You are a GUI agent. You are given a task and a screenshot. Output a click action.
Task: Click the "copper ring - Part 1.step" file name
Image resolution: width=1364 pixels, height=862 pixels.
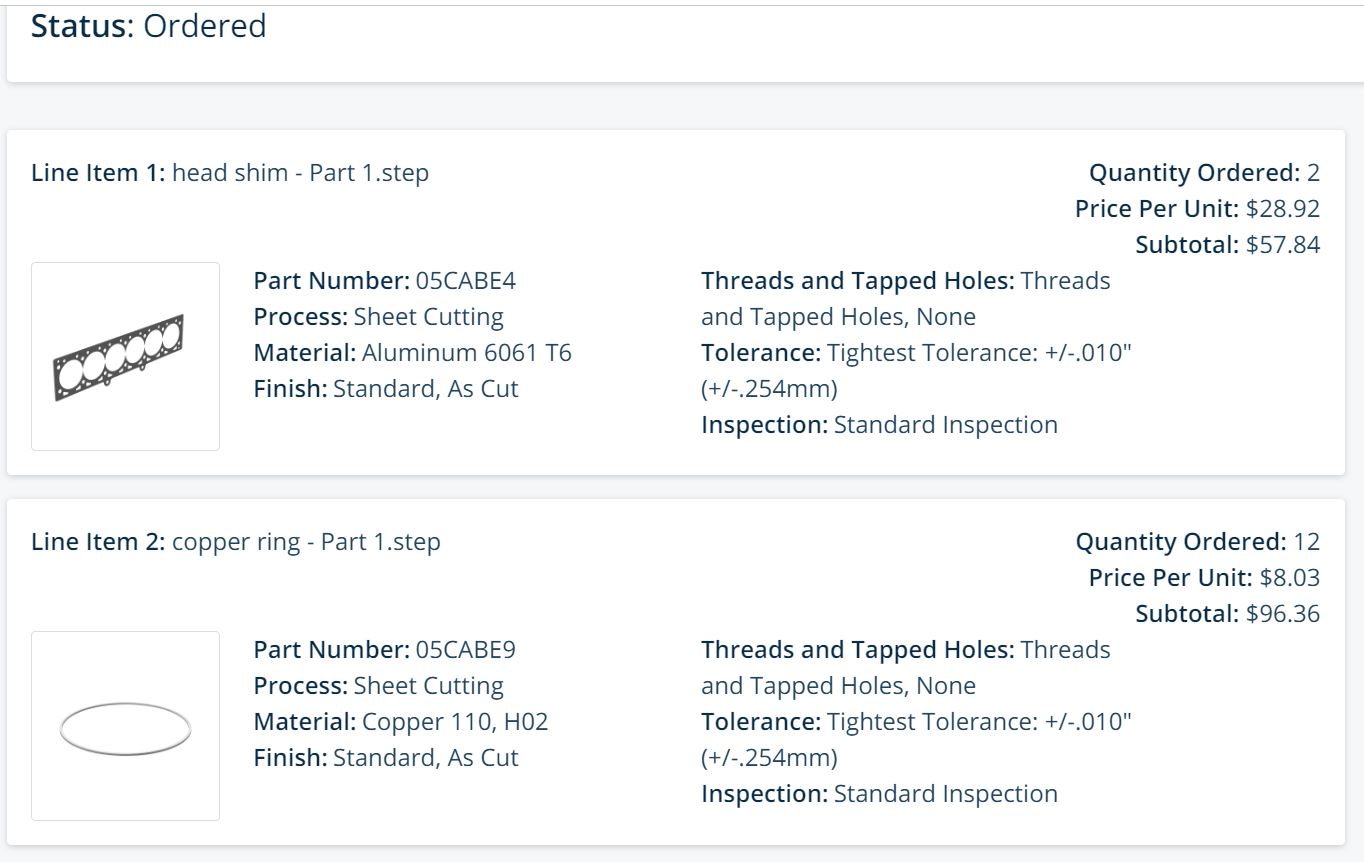(x=306, y=542)
